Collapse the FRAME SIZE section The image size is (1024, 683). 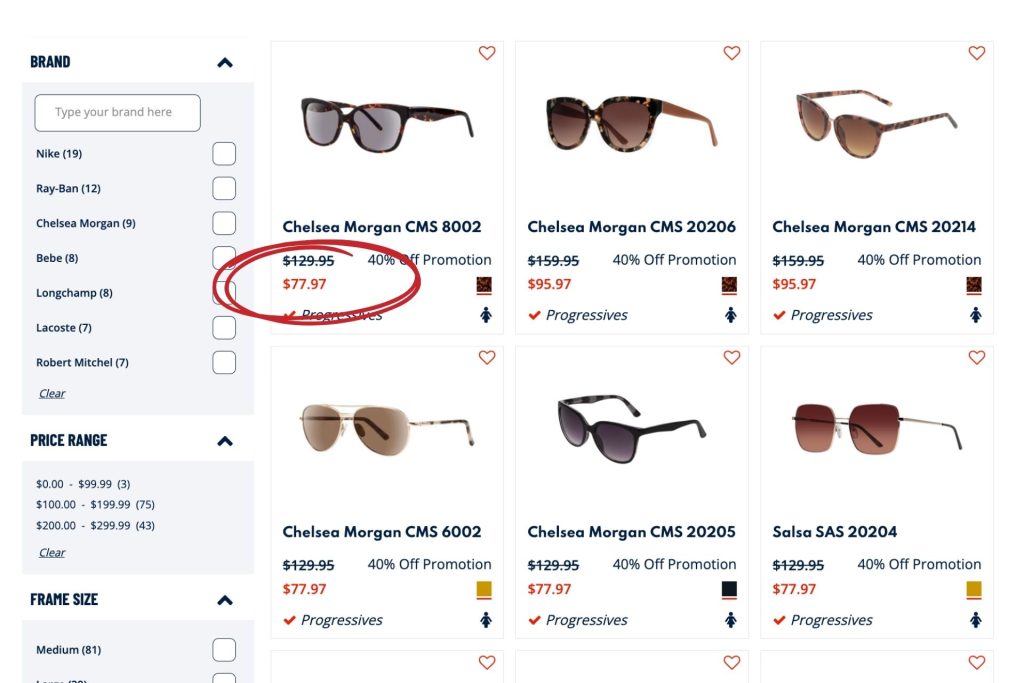click(225, 599)
